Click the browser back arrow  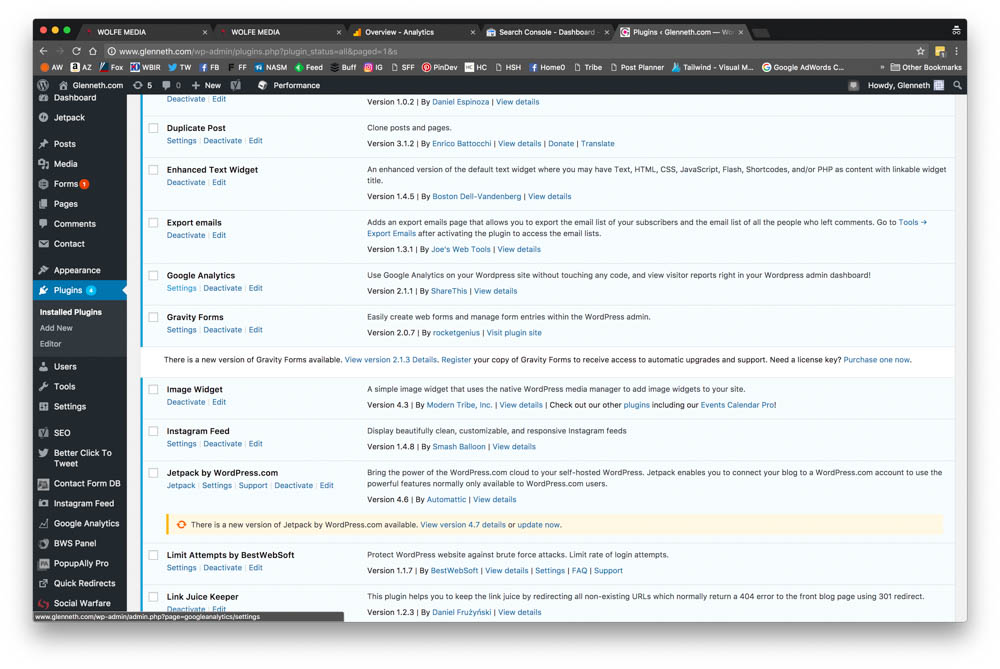43,51
